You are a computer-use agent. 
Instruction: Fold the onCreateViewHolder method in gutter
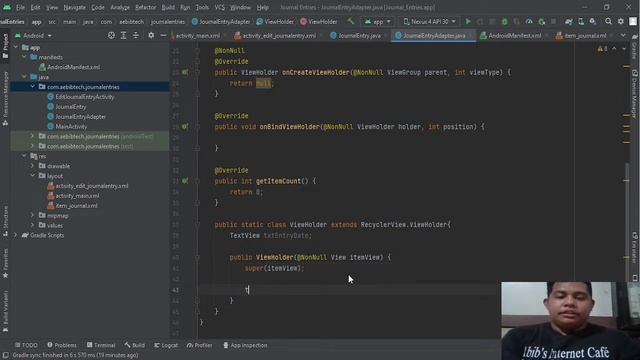point(197,72)
